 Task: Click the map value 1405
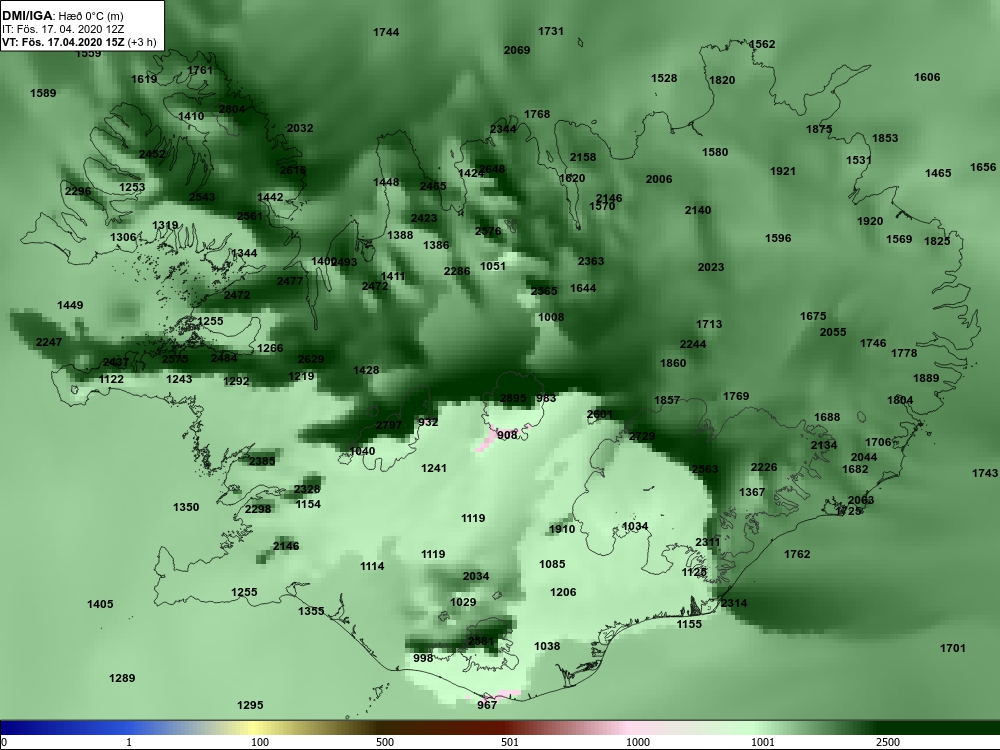pyautogui.click(x=100, y=604)
